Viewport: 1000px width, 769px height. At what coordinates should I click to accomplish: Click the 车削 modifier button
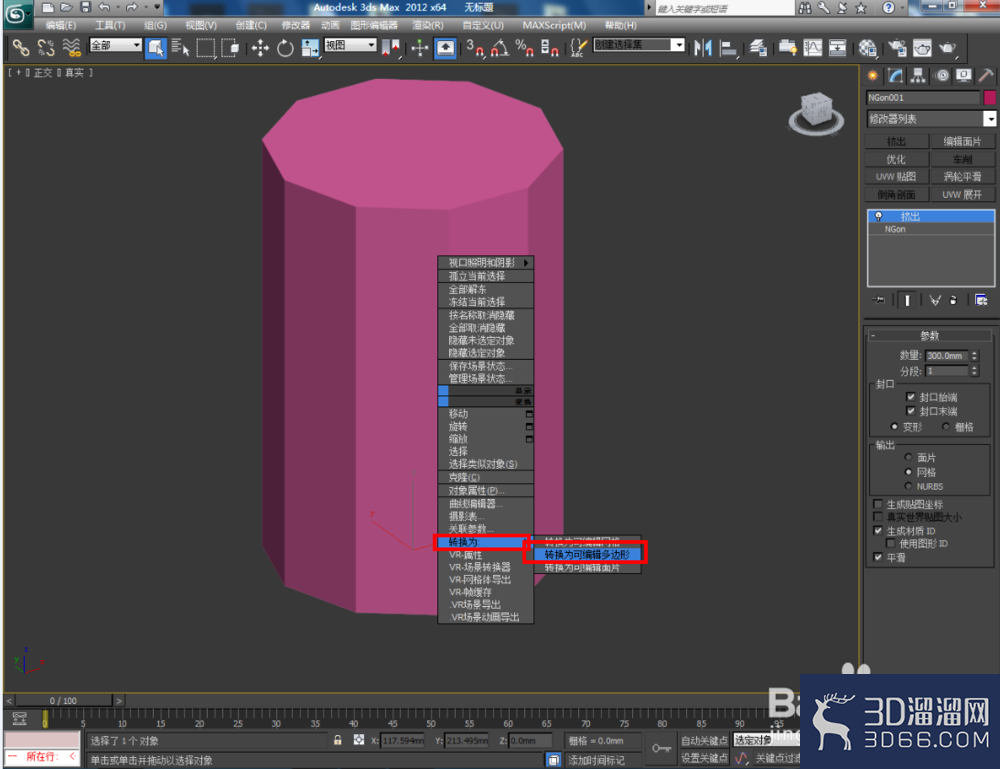[962, 159]
